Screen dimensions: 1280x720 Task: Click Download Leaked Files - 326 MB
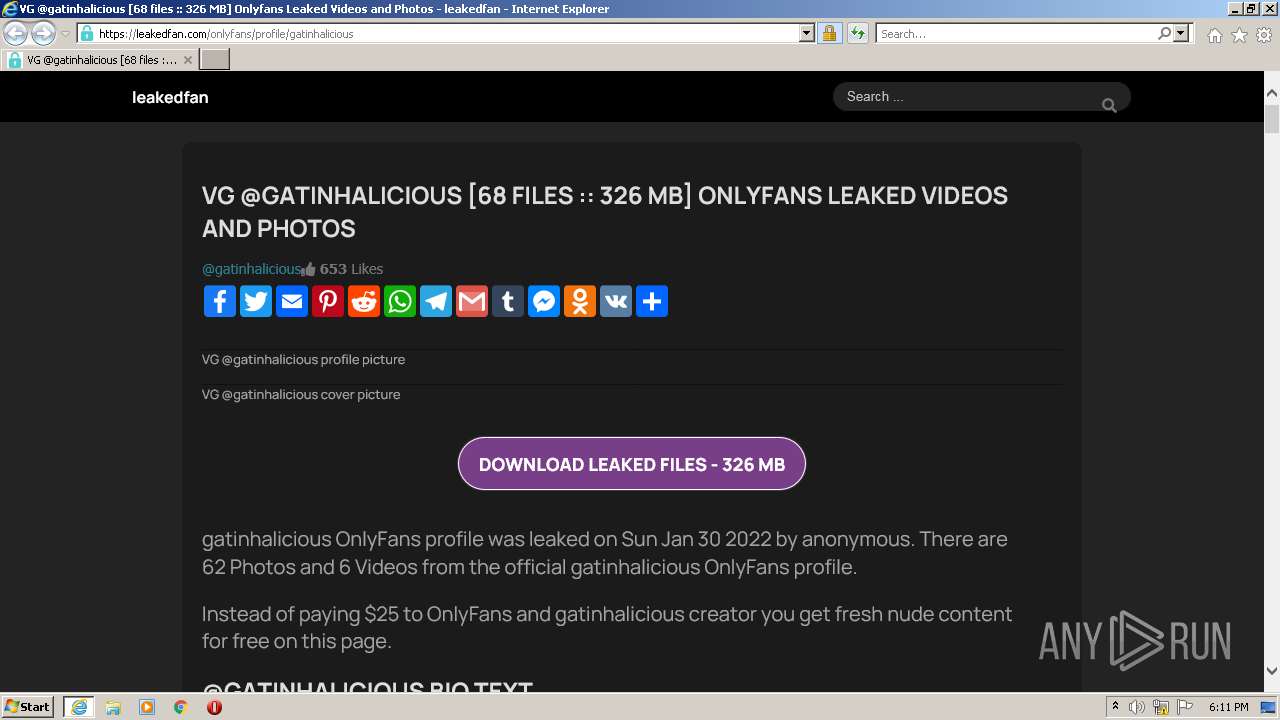(632, 464)
